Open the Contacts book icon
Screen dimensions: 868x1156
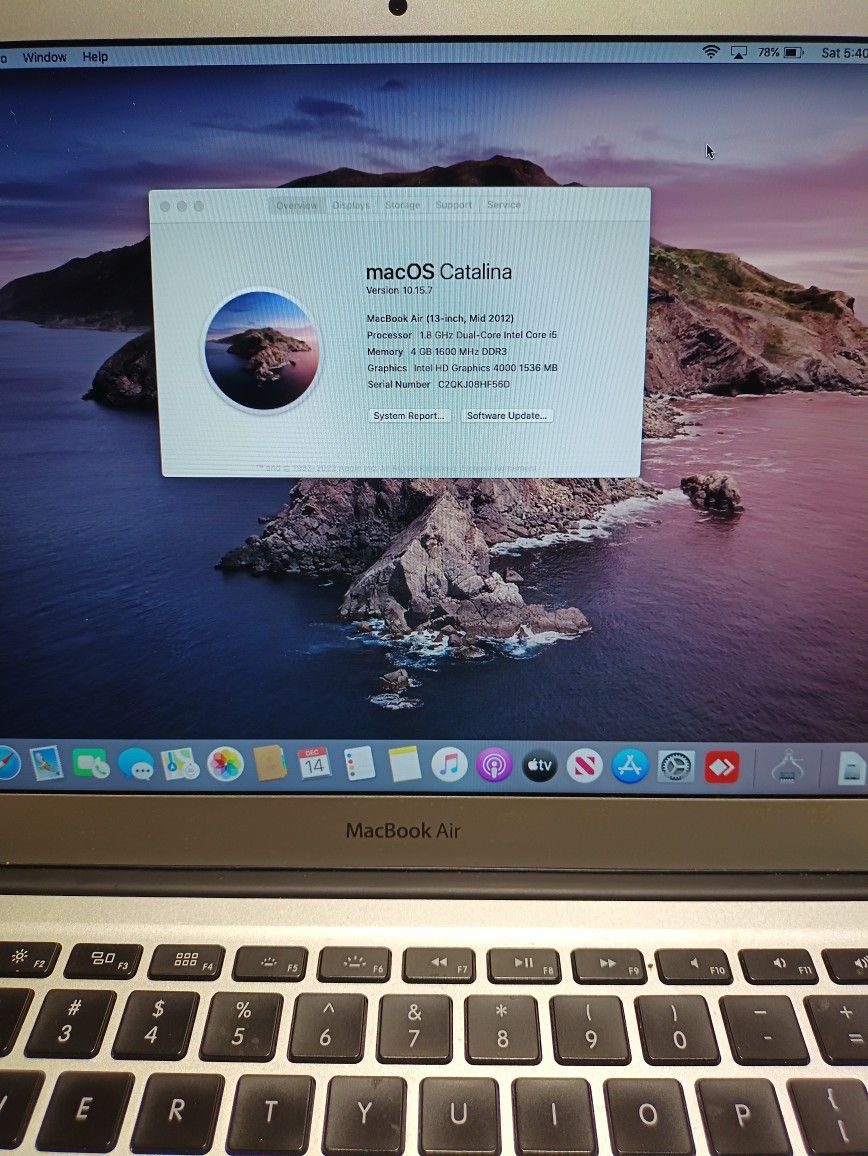[270, 764]
